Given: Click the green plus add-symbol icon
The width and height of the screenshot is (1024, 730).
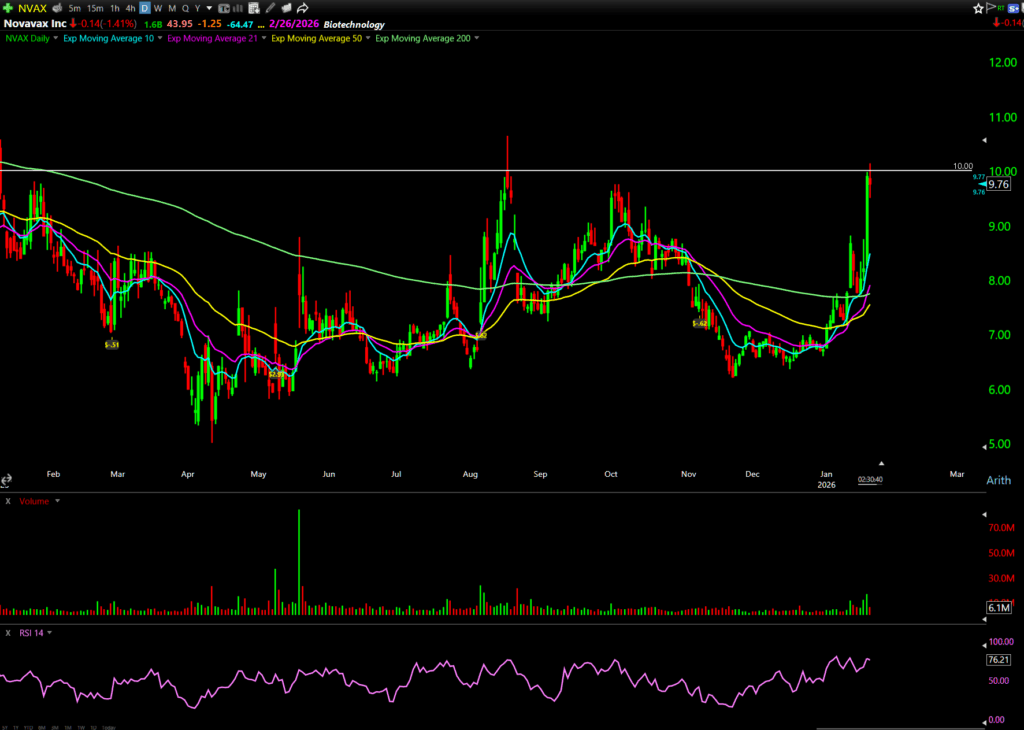Looking at the screenshot, I should pos(8,8).
